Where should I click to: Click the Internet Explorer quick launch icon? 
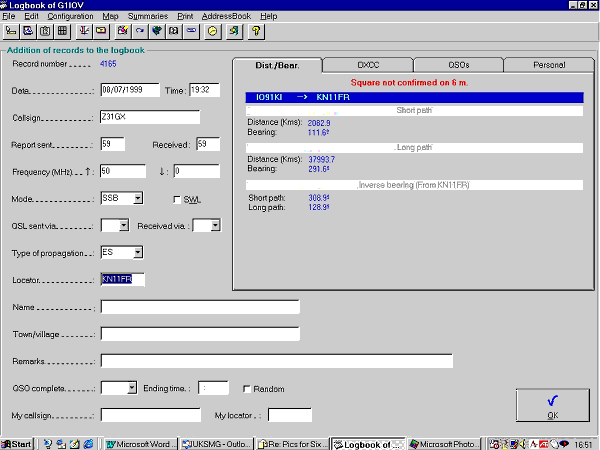tap(88, 444)
